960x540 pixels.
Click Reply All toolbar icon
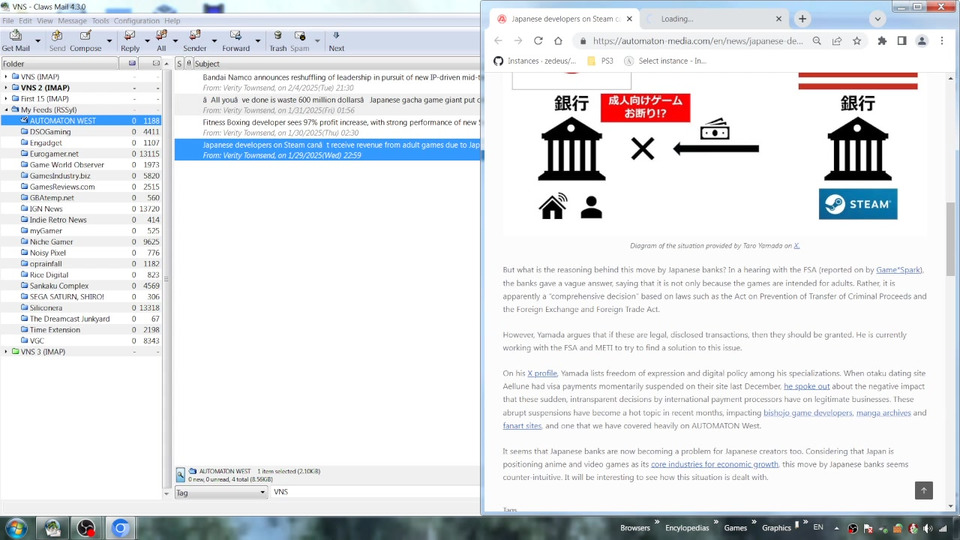click(x=161, y=41)
